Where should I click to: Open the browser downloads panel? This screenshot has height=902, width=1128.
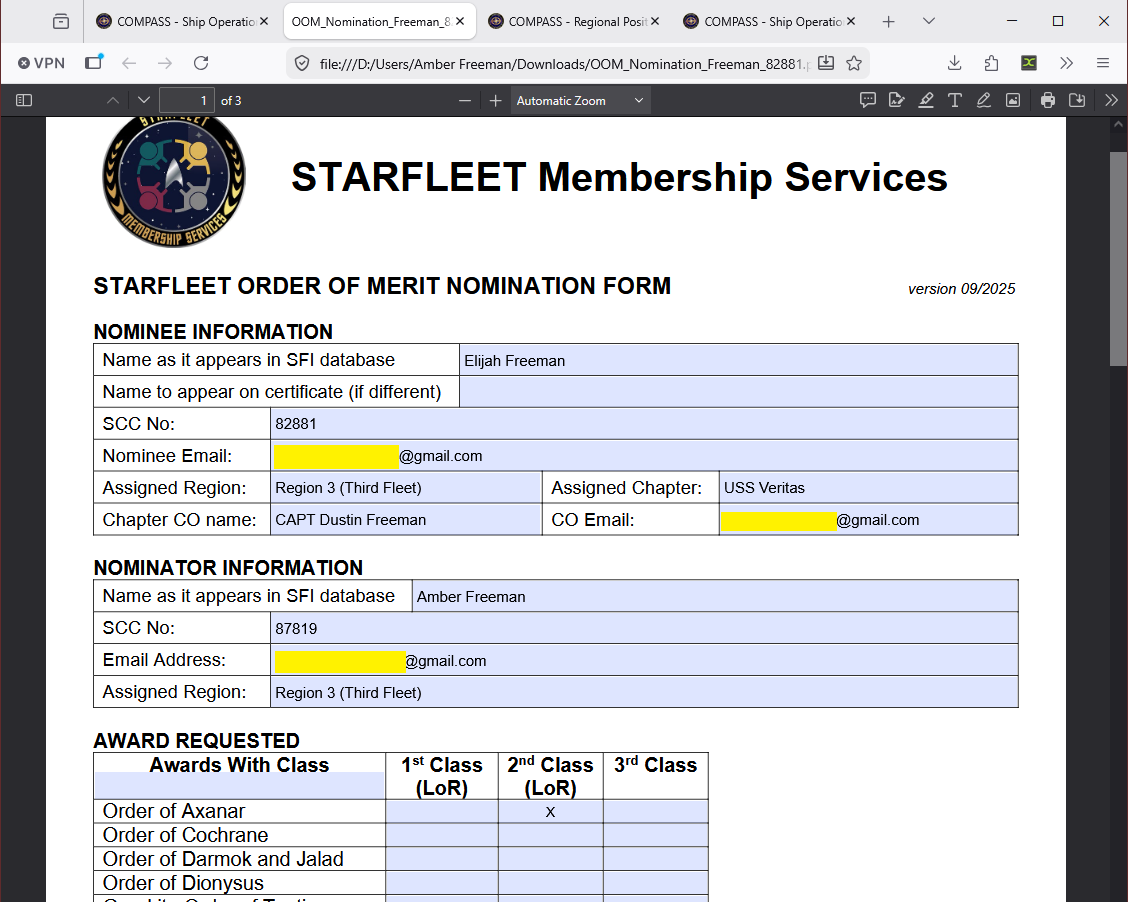tap(955, 63)
